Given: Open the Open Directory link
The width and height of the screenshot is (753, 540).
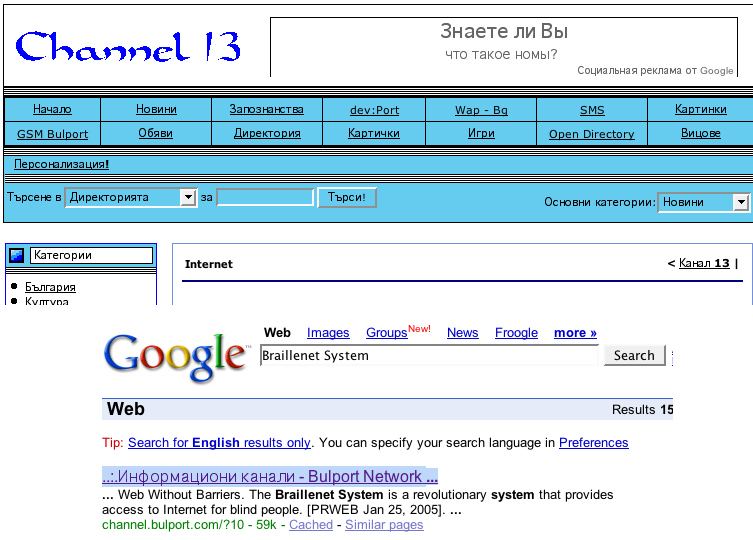Looking at the screenshot, I should [592, 134].
